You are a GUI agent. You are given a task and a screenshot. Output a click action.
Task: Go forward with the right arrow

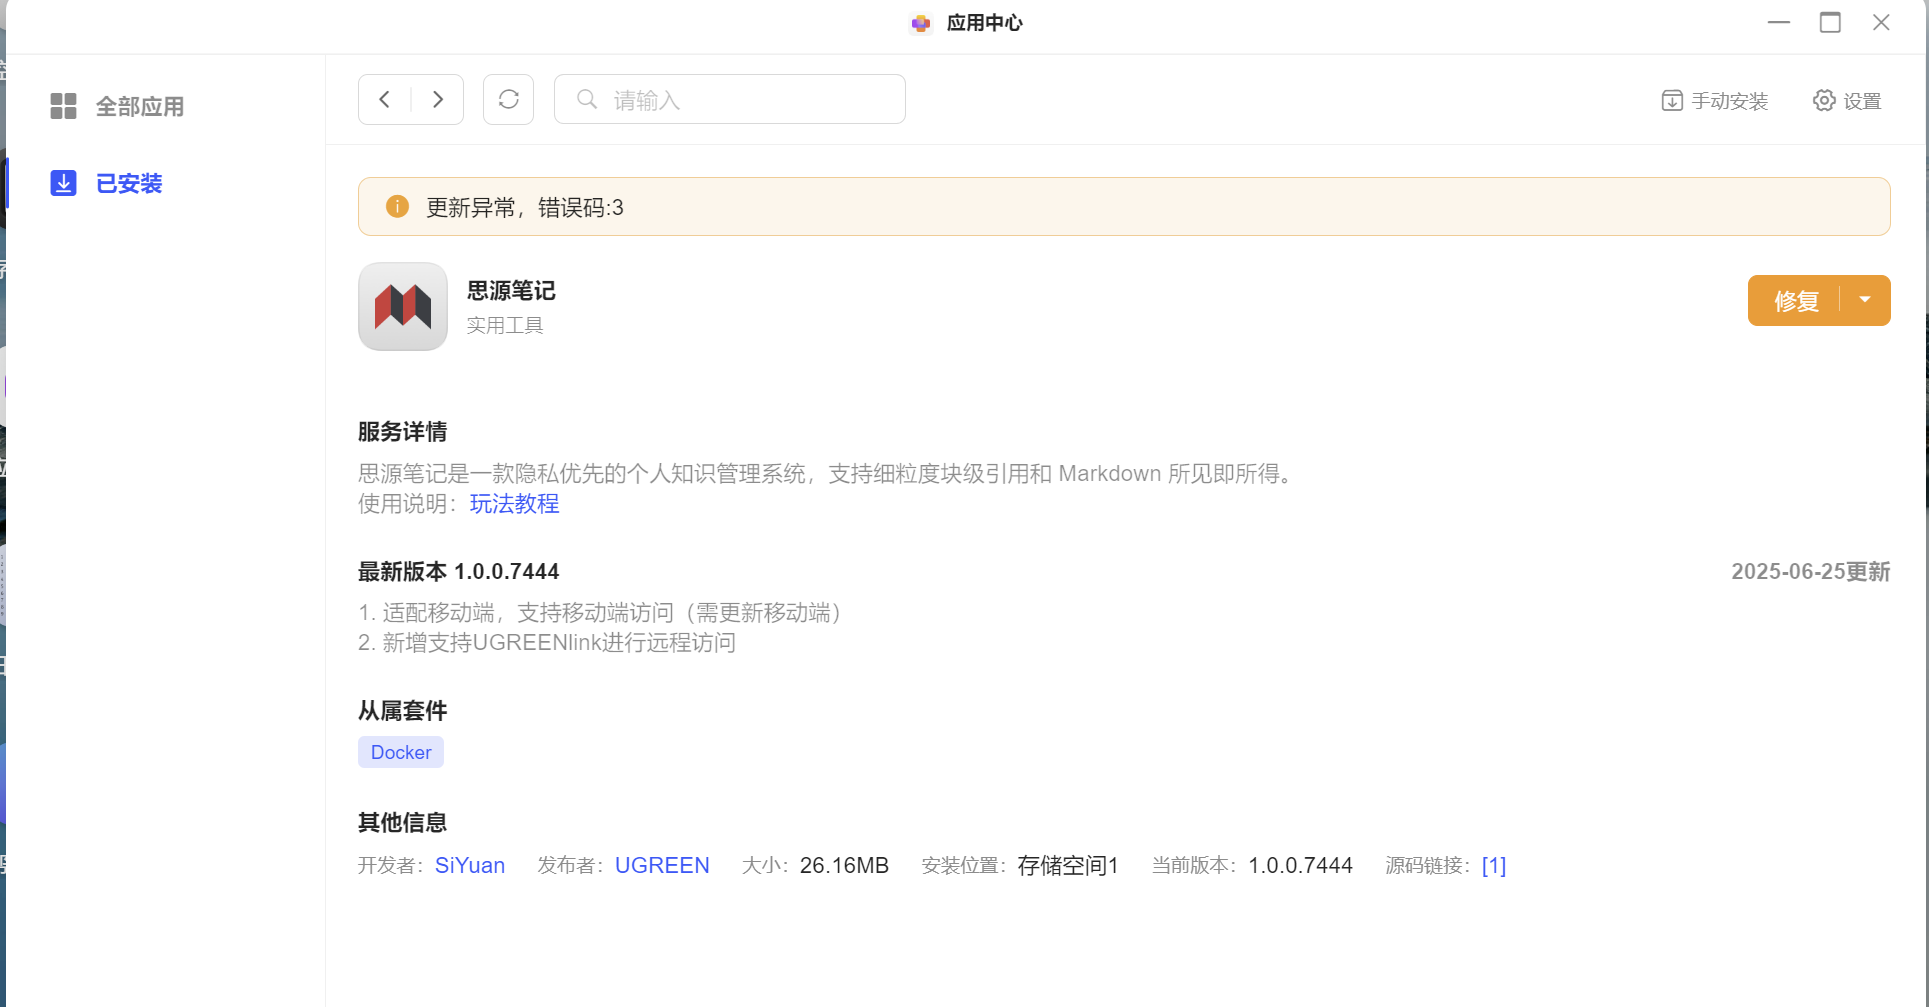pos(438,99)
